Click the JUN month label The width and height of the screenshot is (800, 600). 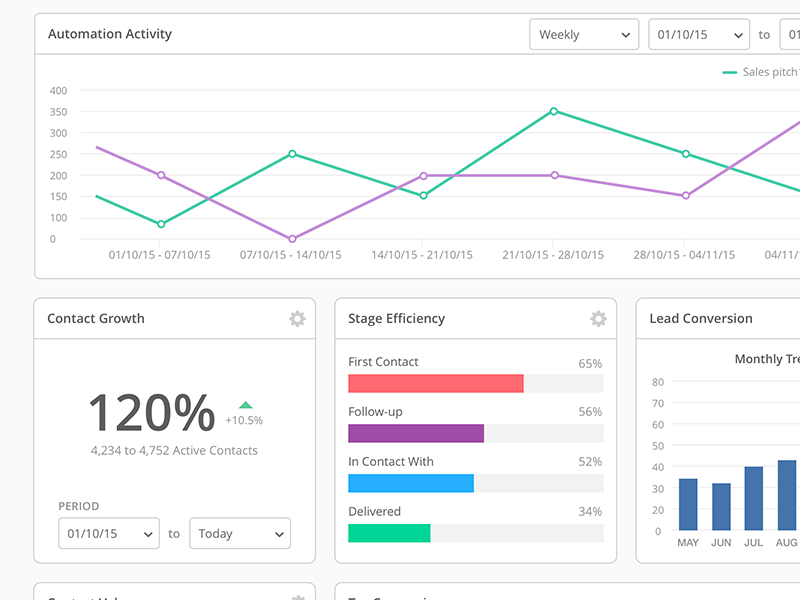point(721,543)
